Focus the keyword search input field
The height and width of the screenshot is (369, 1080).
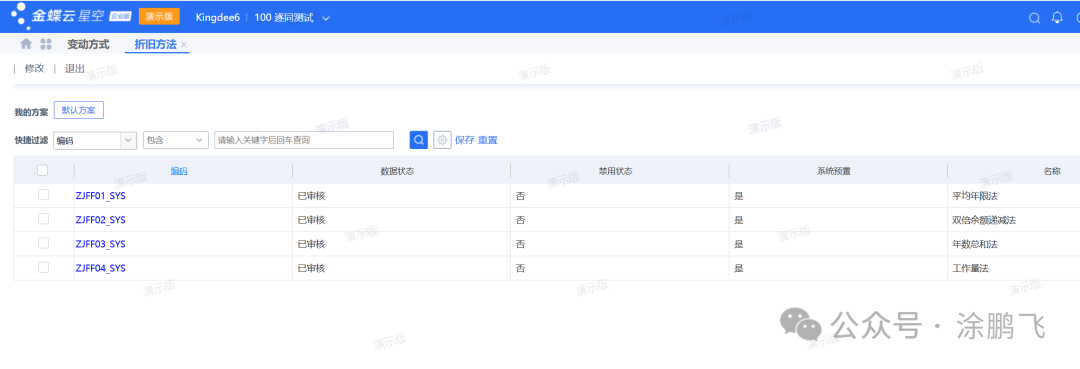point(304,140)
